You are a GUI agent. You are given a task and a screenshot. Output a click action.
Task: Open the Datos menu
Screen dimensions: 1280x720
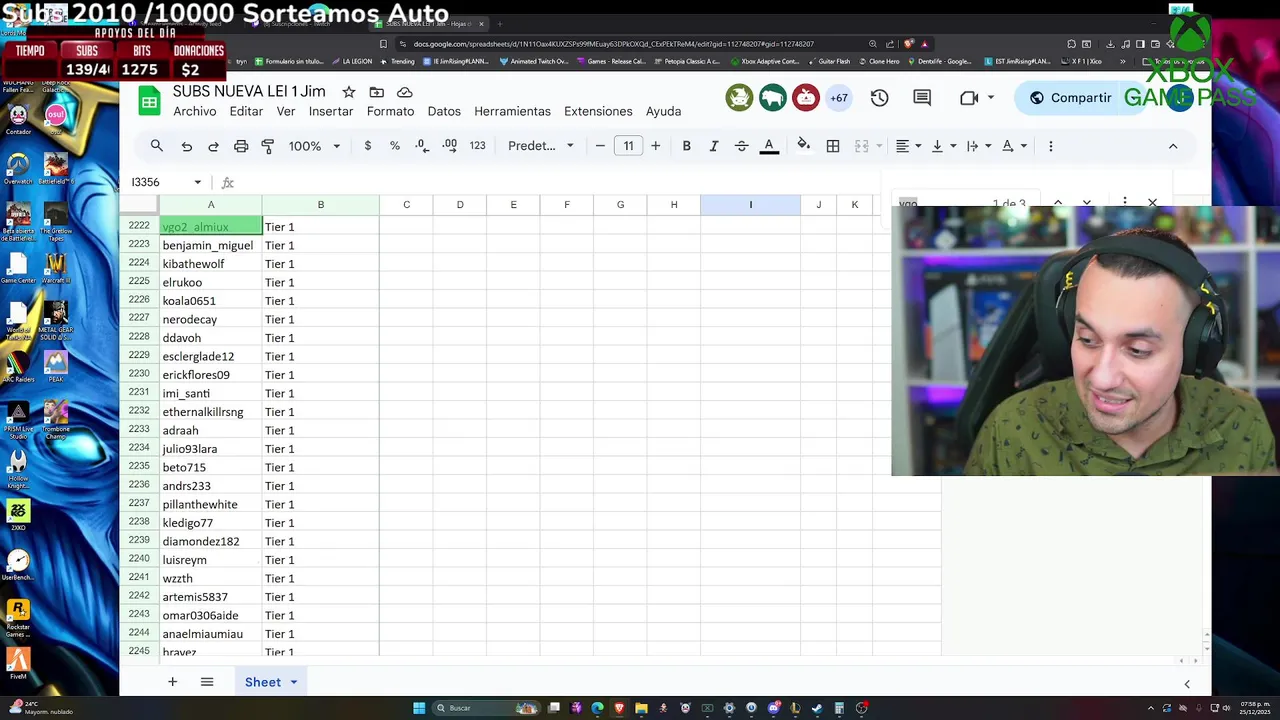(444, 111)
